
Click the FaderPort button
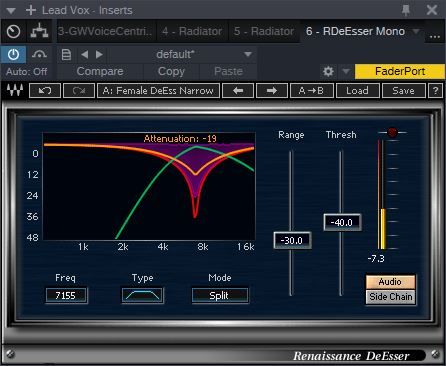click(400, 71)
